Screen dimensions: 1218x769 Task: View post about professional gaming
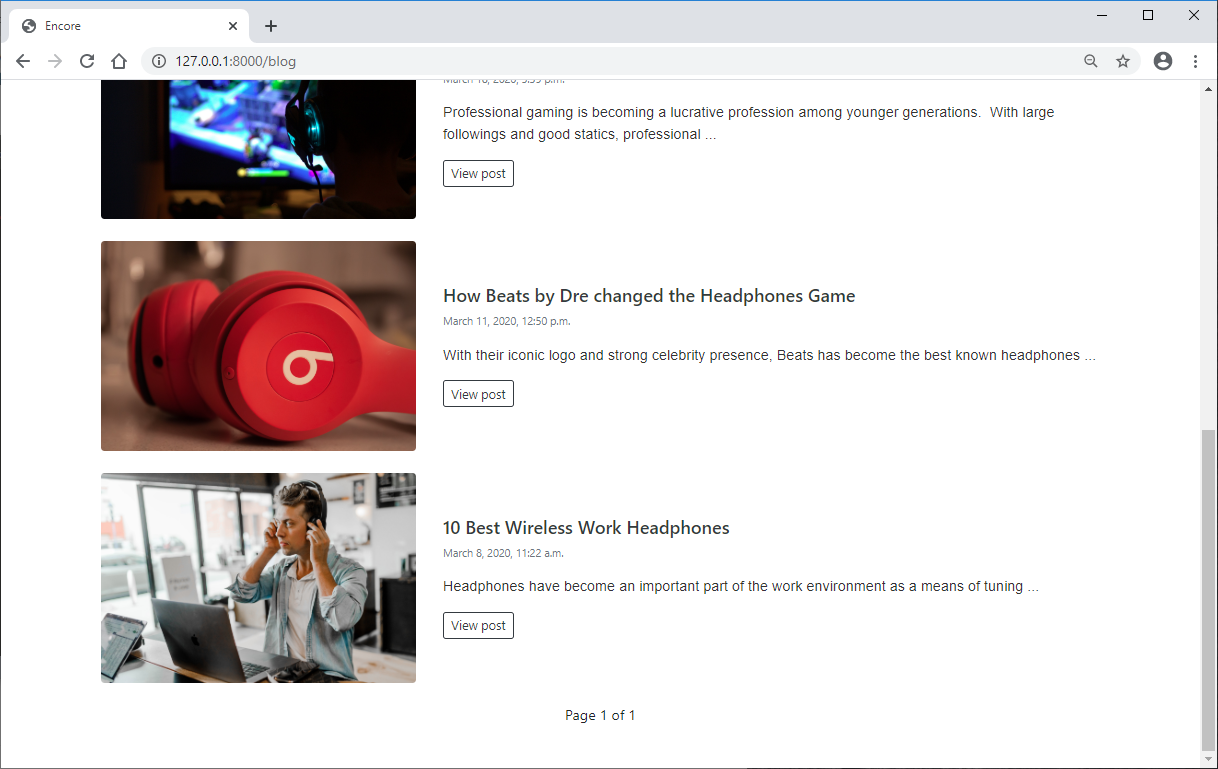tap(478, 173)
